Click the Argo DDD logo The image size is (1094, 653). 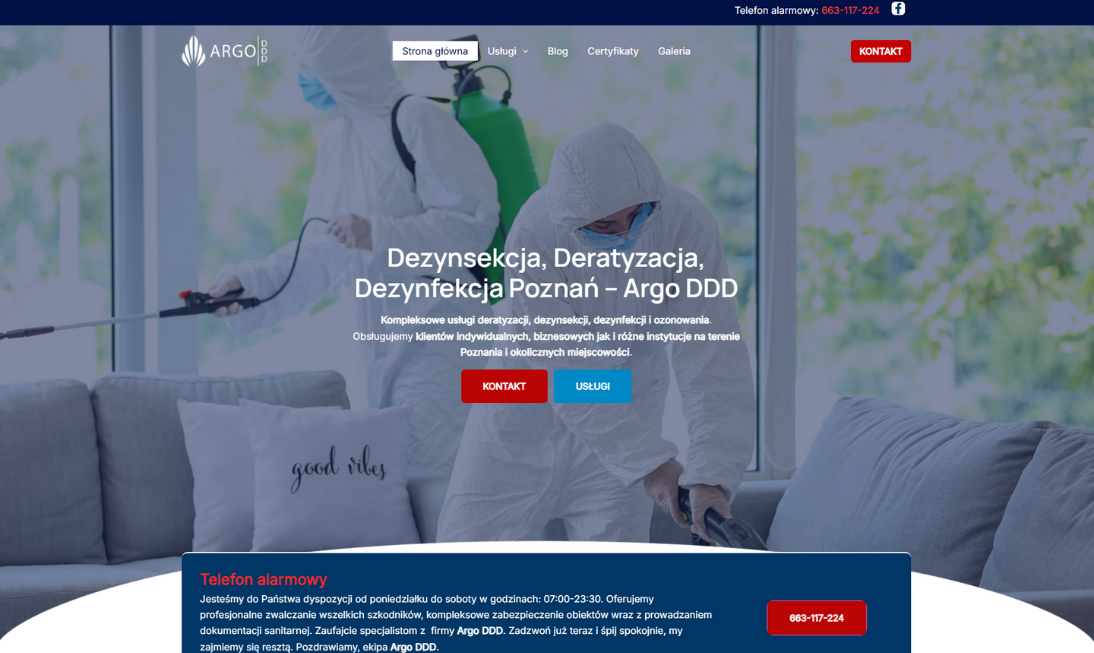pos(225,51)
